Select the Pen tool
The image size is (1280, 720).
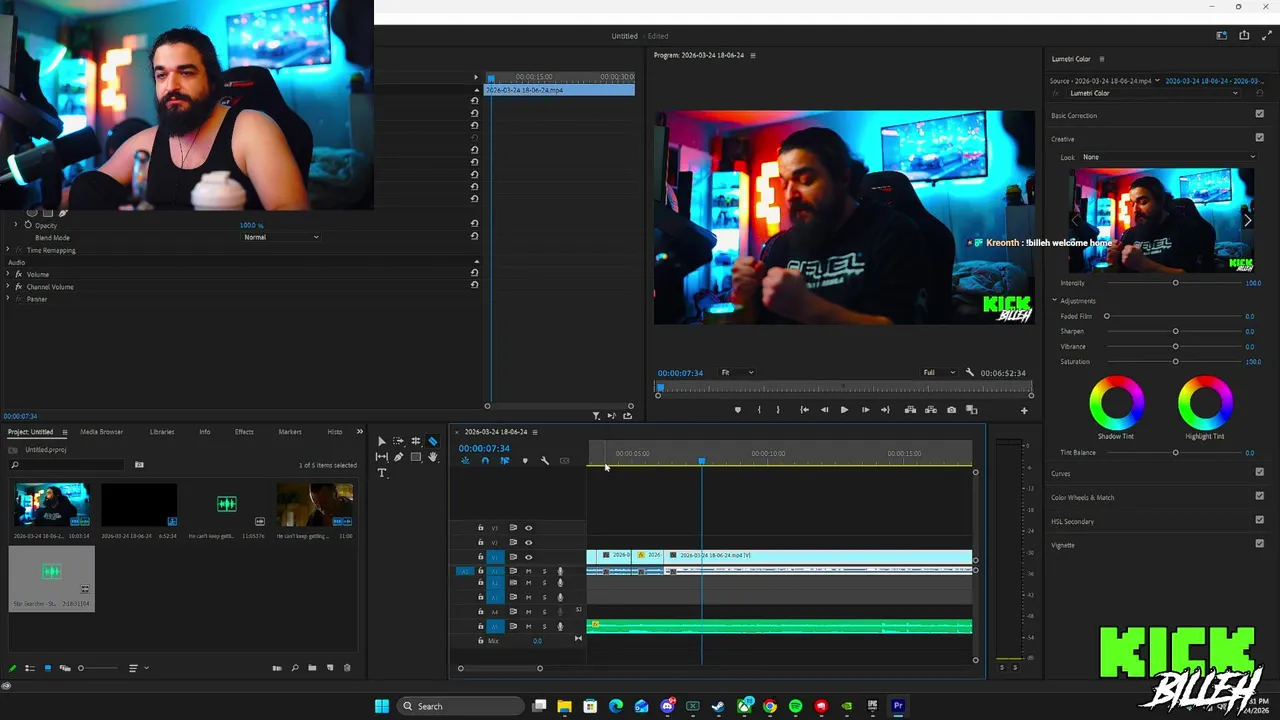pos(398,457)
